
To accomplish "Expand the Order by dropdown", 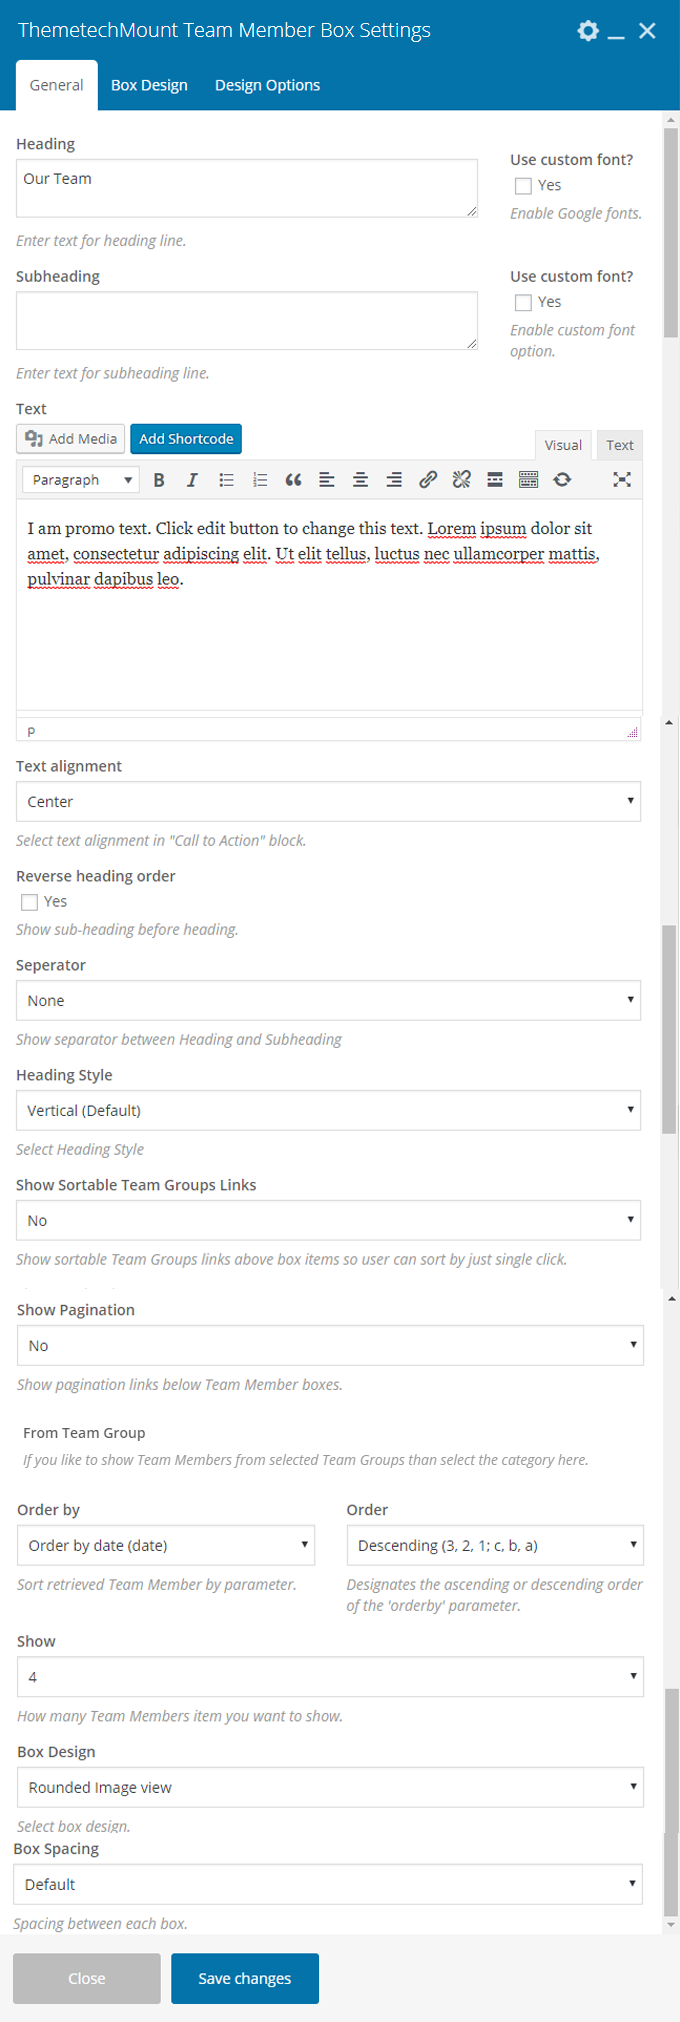I will 166,1546.
